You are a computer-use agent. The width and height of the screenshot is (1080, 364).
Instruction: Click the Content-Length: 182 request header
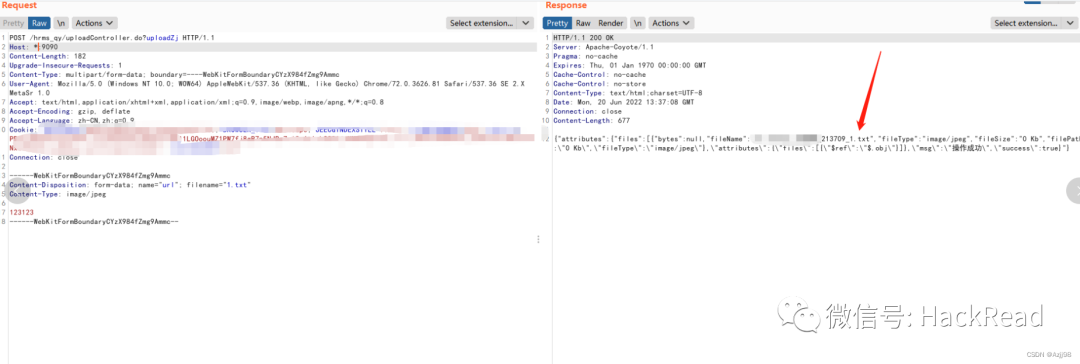click(x=48, y=56)
